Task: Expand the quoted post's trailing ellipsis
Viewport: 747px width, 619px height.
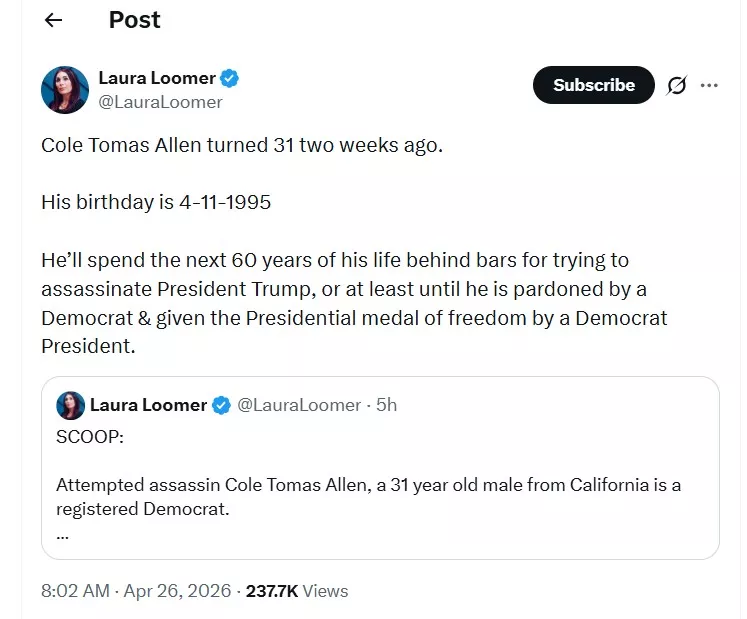Action: tap(62, 533)
